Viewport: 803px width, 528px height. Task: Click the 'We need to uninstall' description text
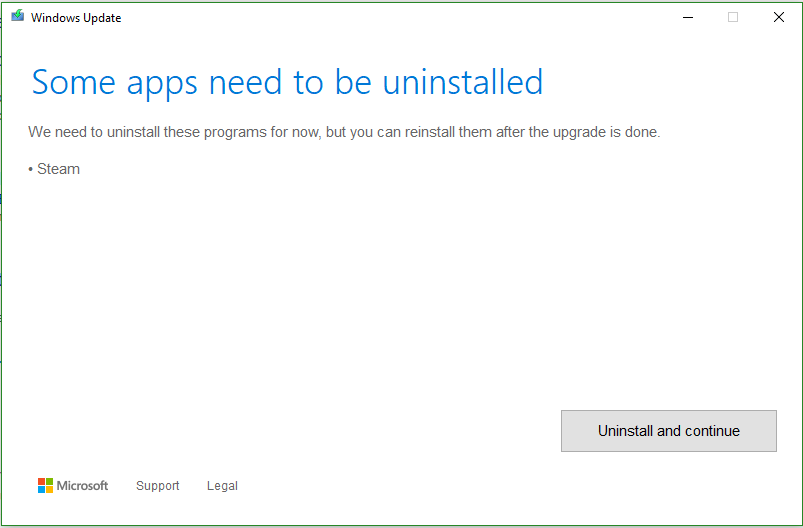344,132
